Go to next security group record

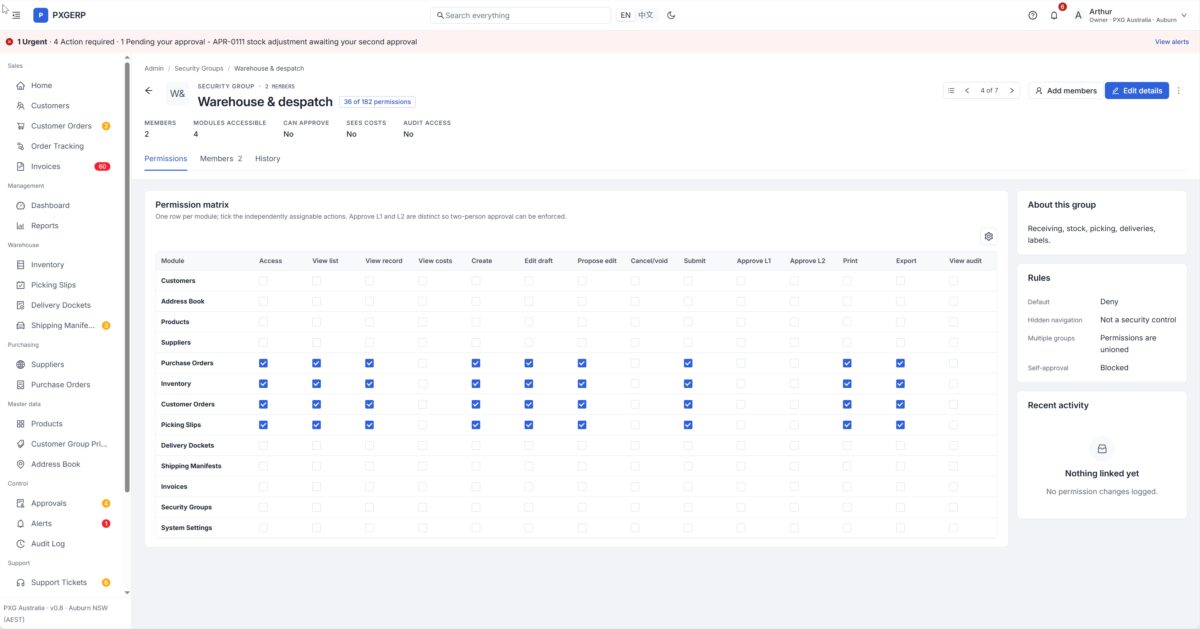click(x=1012, y=90)
